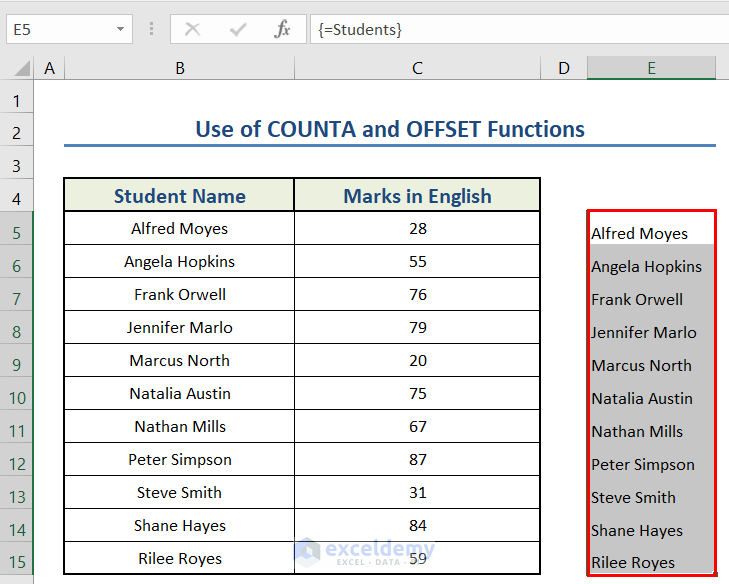Select column B header
729x584 pixels.
179,68
